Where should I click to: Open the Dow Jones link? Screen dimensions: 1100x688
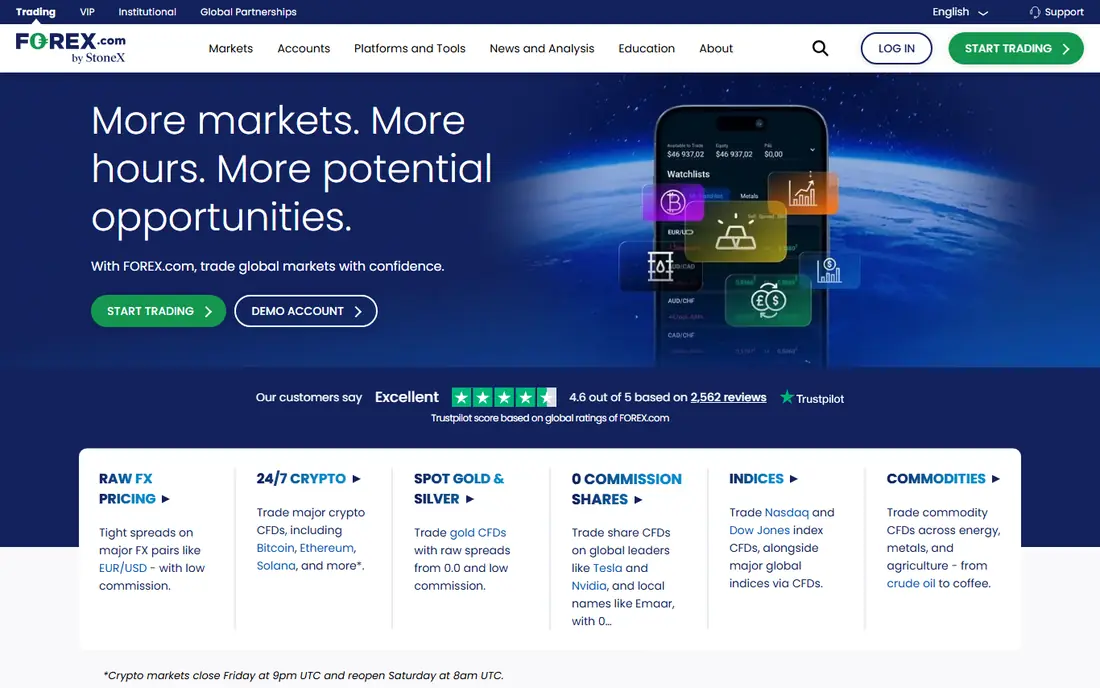point(759,530)
